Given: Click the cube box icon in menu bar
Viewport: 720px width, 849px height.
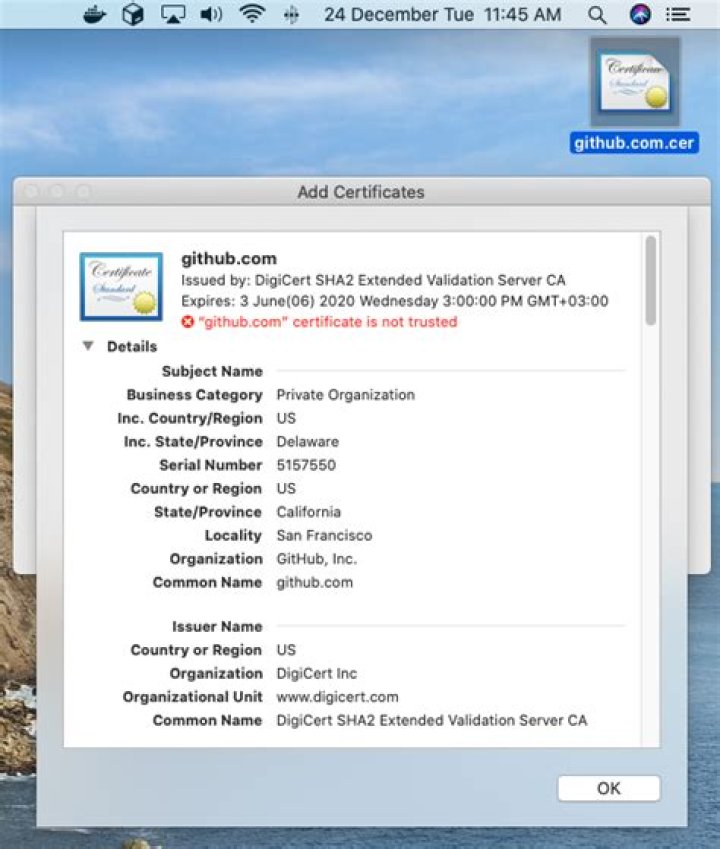Looking at the screenshot, I should [x=133, y=15].
